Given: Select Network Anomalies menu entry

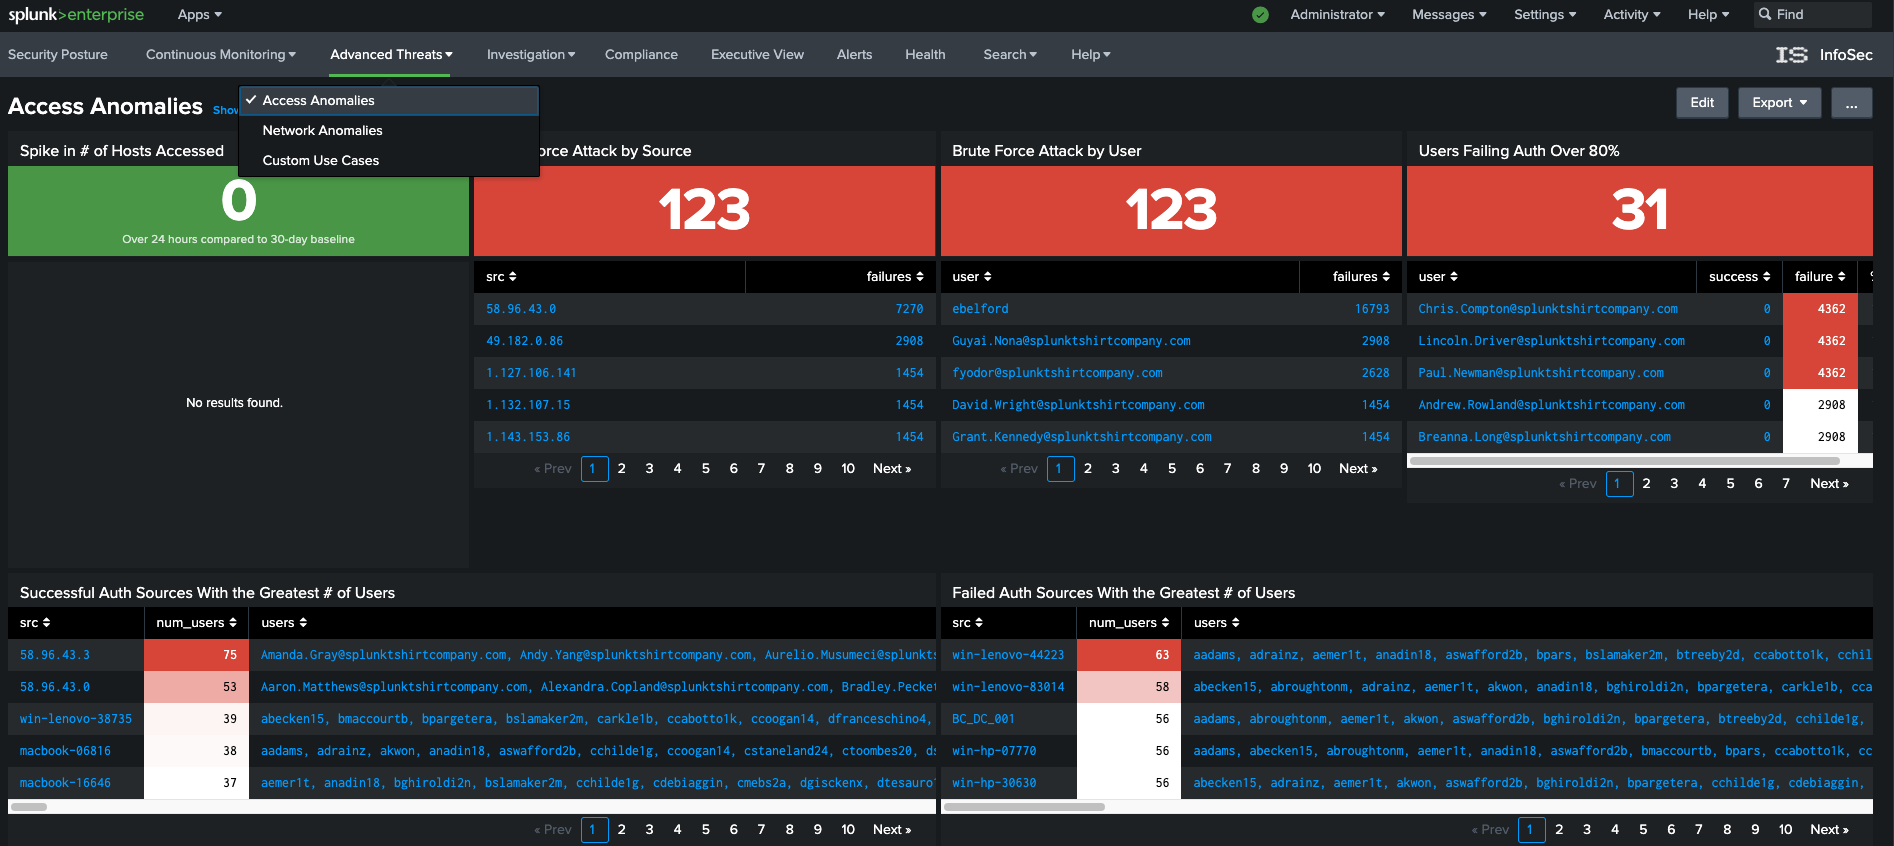Looking at the screenshot, I should pos(389,131).
